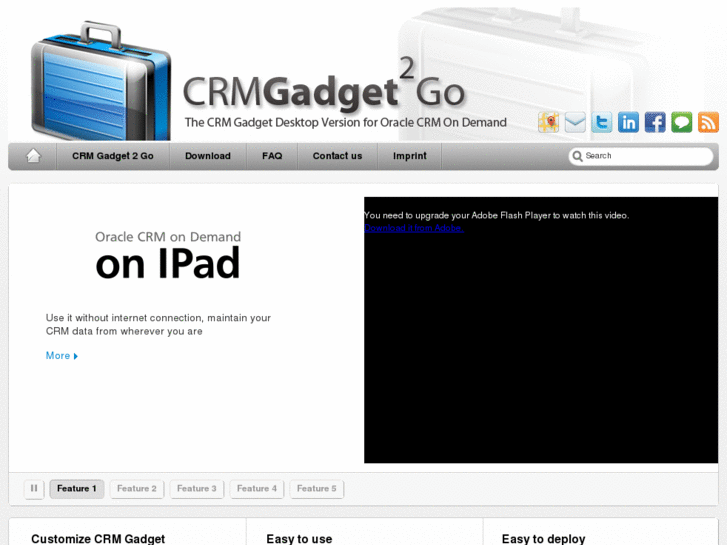The height and width of the screenshot is (545, 727).
Task: Click the Download it from Adobe link
Action: click(414, 228)
